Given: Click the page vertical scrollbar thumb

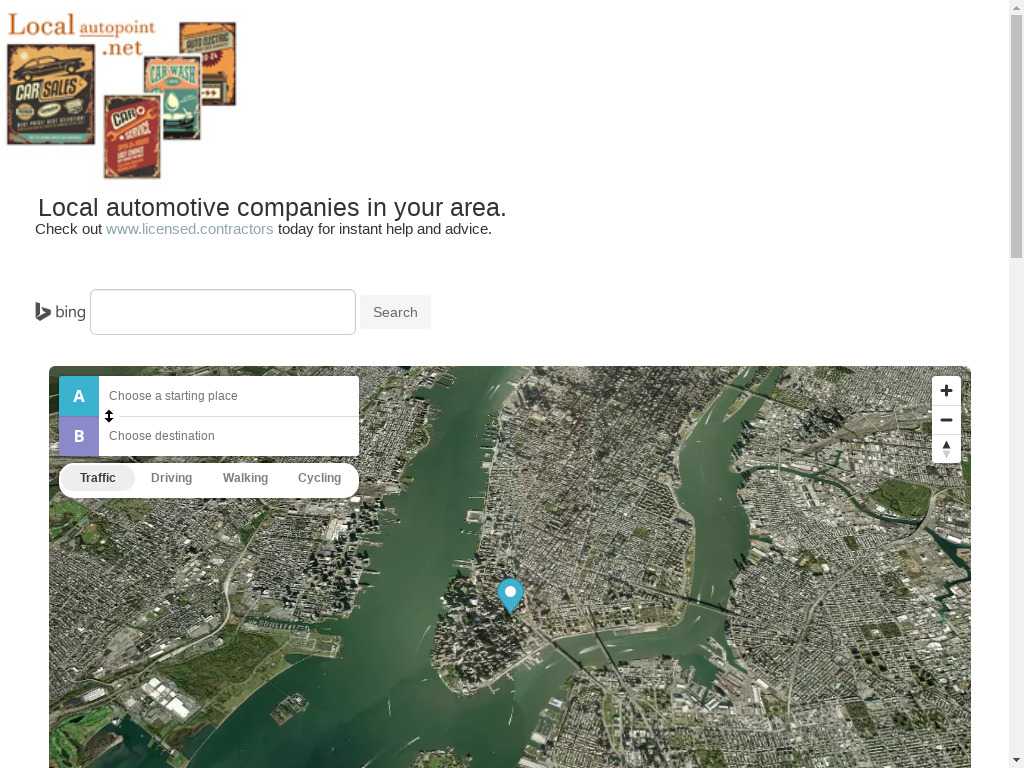Looking at the screenshot, I should tap(1016, 136).
